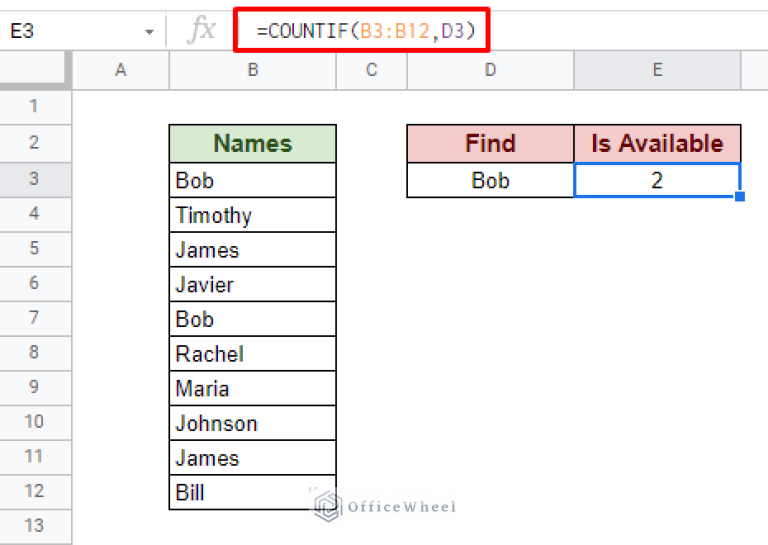Select column E header
Screen dimensions: 768x545
click(x=657, y=69)
